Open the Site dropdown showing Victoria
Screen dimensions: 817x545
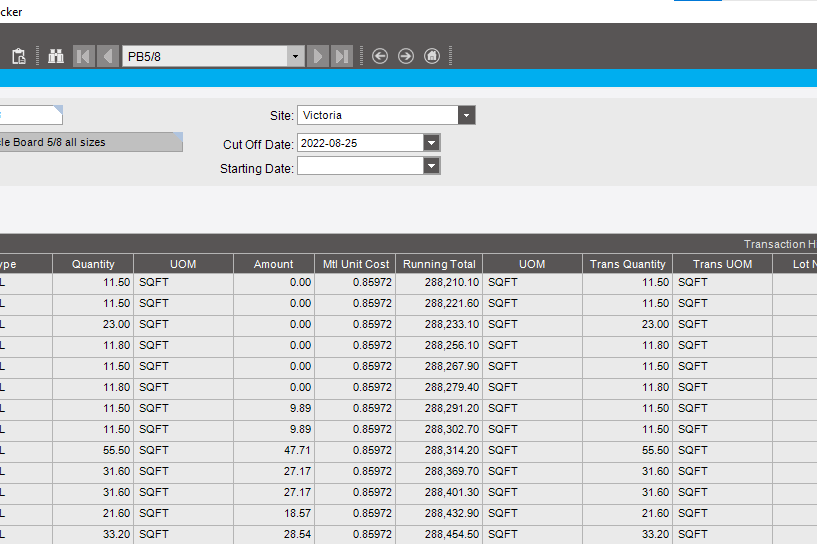(x=466, y=115)
